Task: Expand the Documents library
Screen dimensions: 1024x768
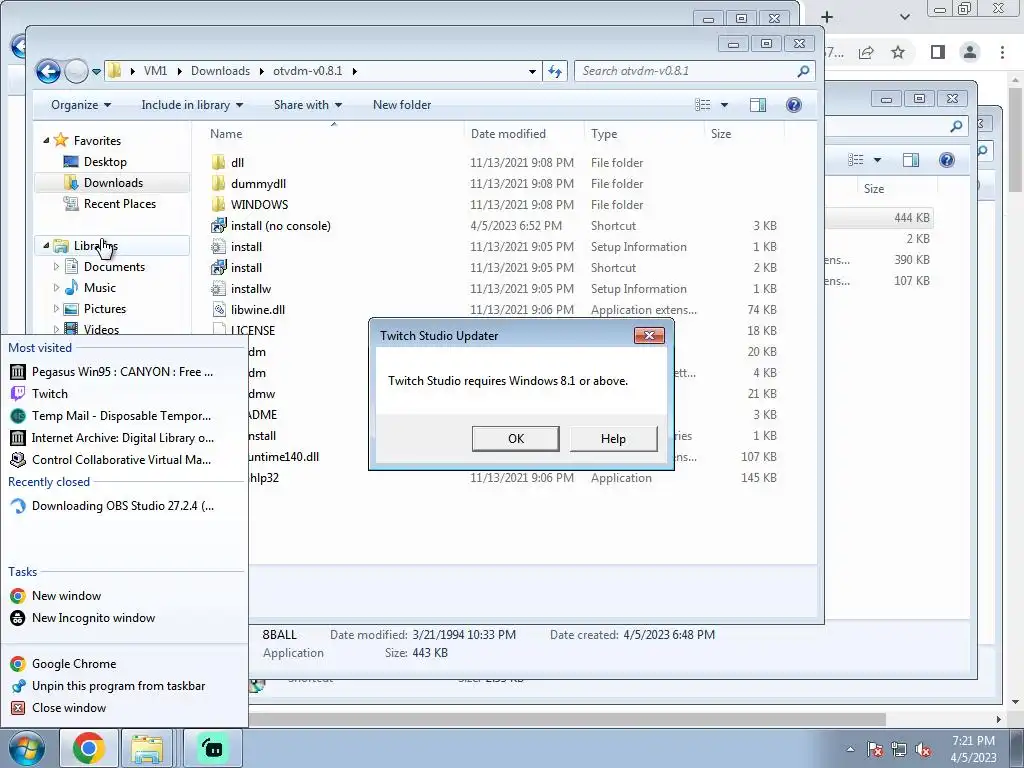Action: tap(56, 266)
